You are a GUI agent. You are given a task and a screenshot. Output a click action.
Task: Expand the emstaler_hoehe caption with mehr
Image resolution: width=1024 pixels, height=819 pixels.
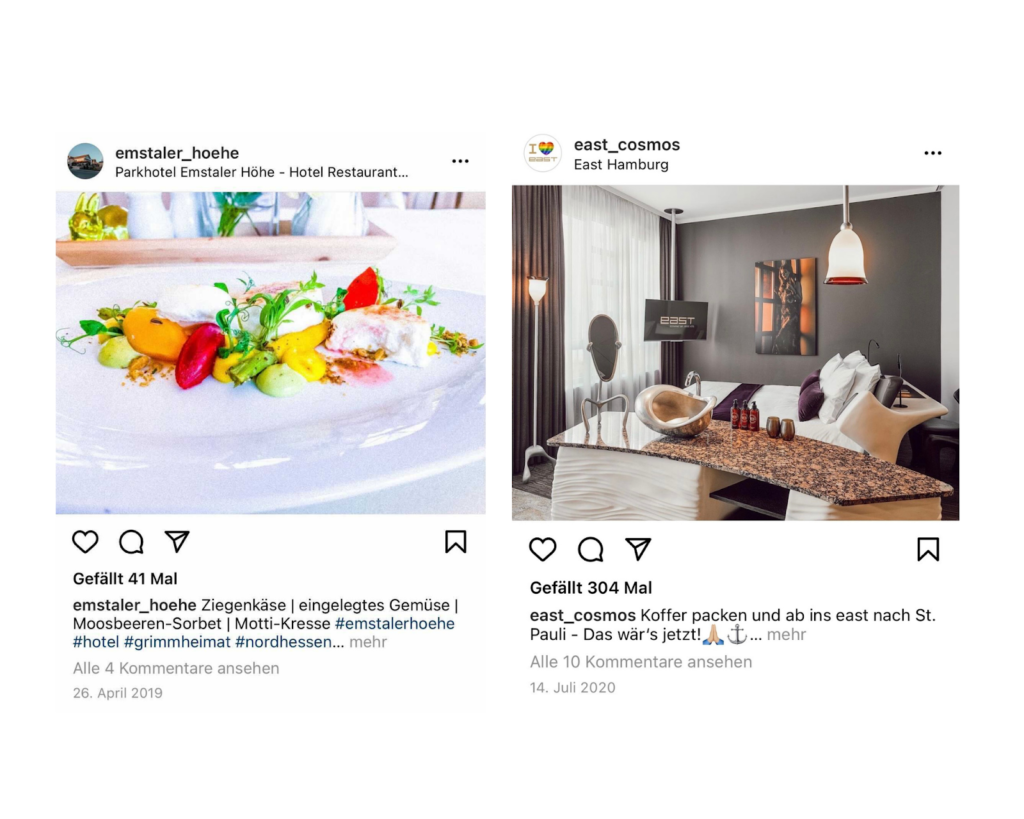coord(368,642)
